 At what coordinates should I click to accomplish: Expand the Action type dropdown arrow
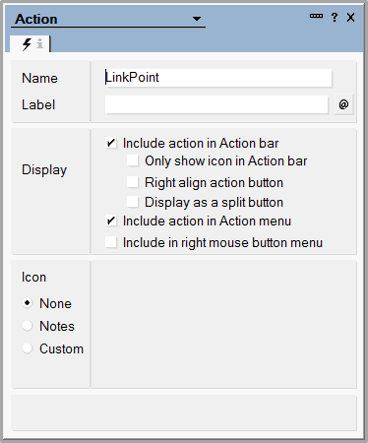pos(197,19)
